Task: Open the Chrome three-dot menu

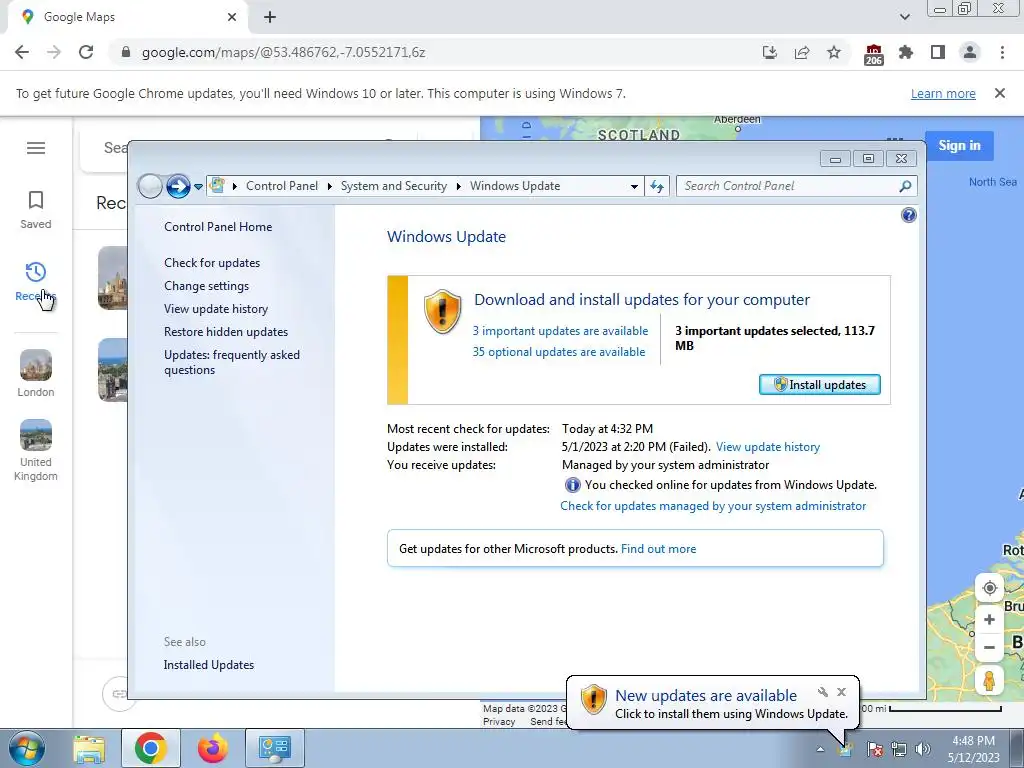Action: coord(1002,52)
